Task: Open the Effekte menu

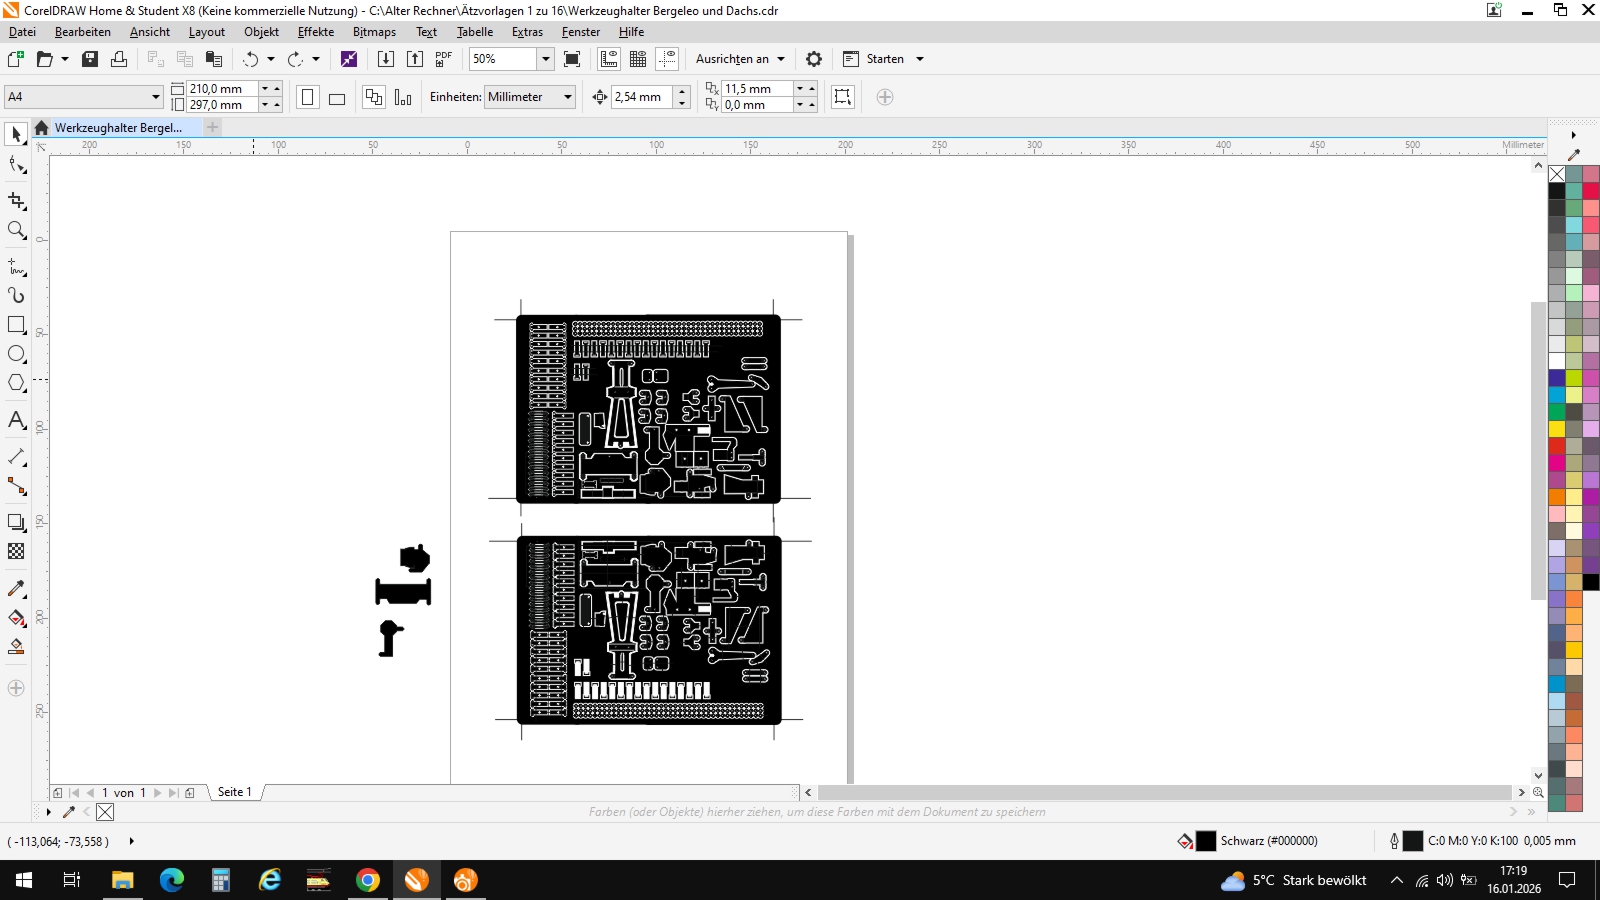Action: (315, 32)
